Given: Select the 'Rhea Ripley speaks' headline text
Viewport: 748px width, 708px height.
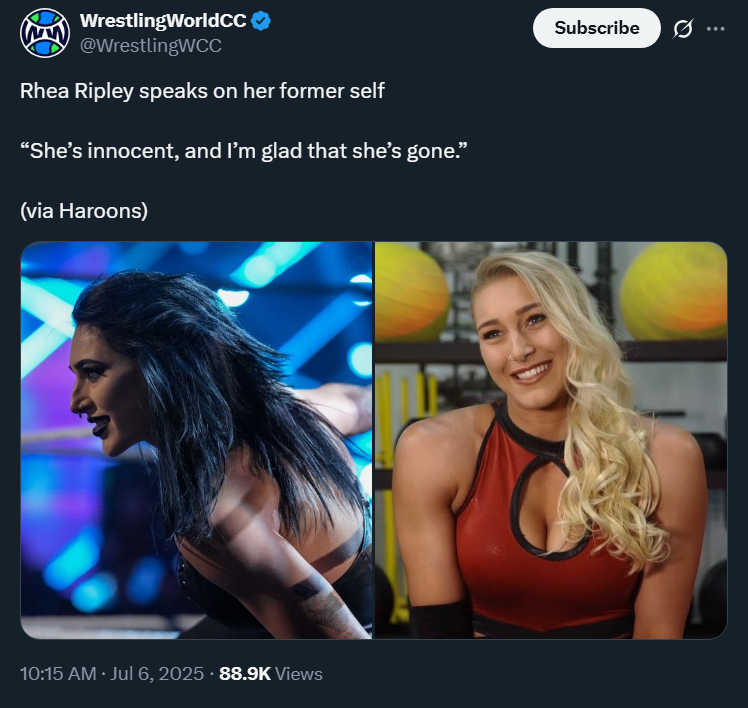Looking at the screenshot, I should click(x=202, y=91).
